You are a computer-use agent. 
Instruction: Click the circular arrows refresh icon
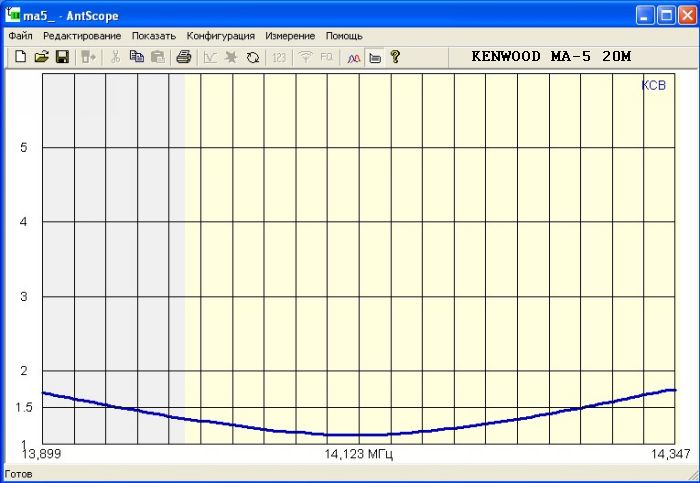[x=253, y=57]
